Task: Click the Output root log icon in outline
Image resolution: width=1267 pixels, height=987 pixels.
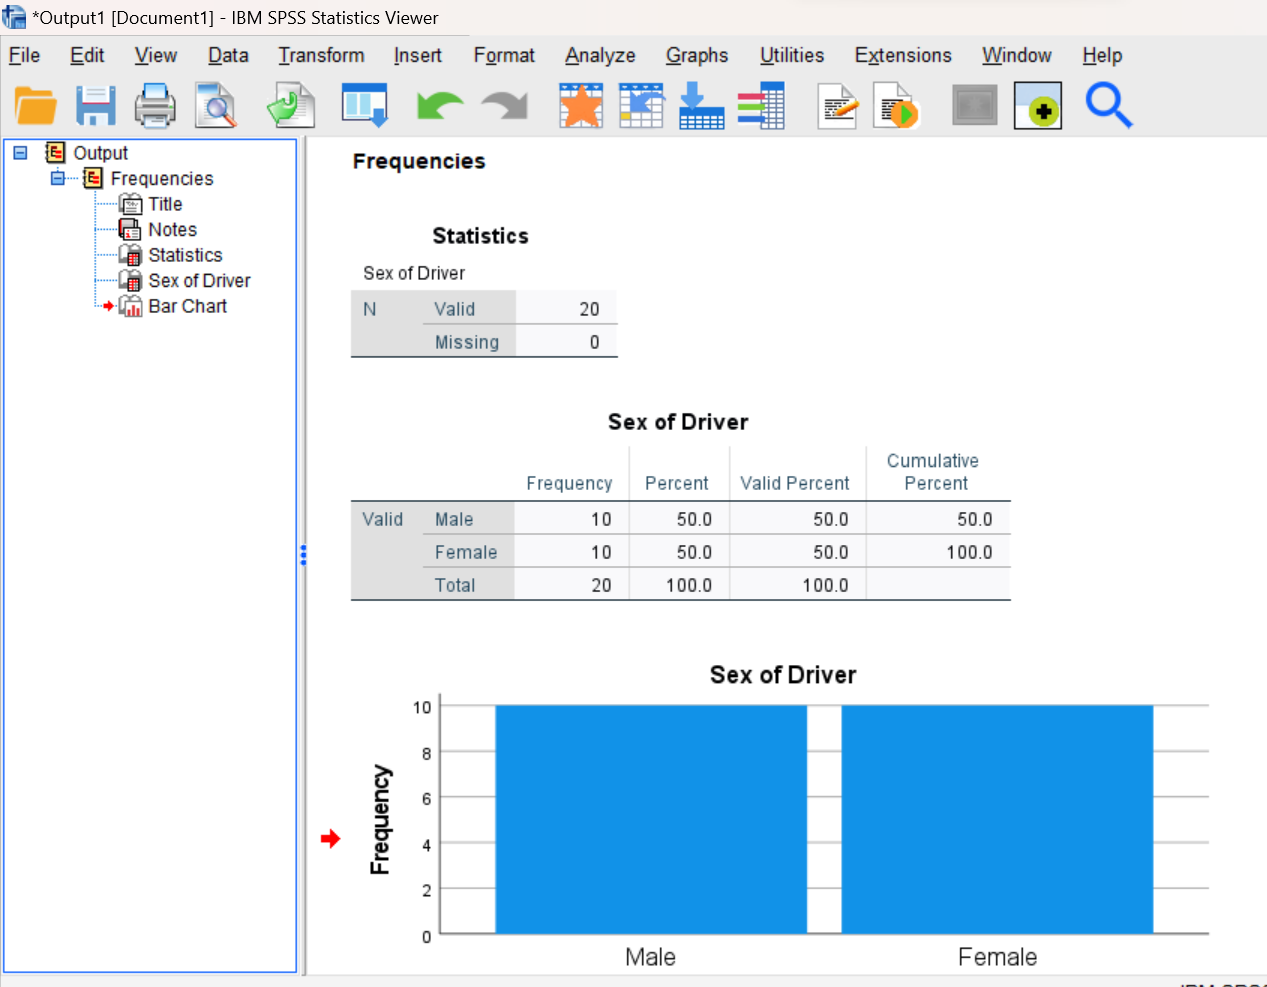Action: (55, 153)
